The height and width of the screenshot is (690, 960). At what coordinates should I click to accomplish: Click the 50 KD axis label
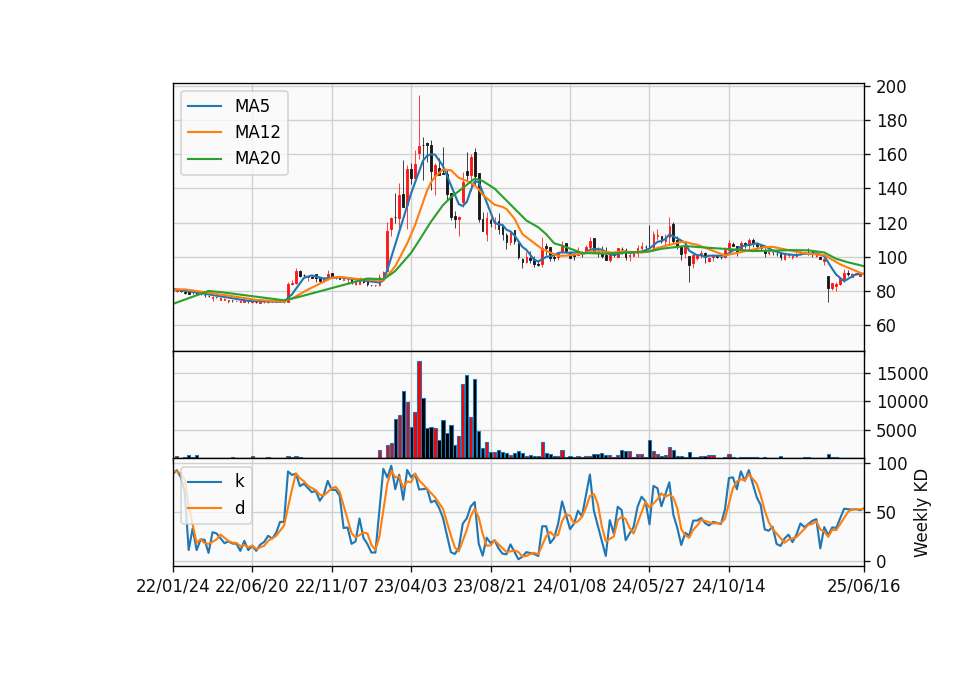[x=886, y=513]
